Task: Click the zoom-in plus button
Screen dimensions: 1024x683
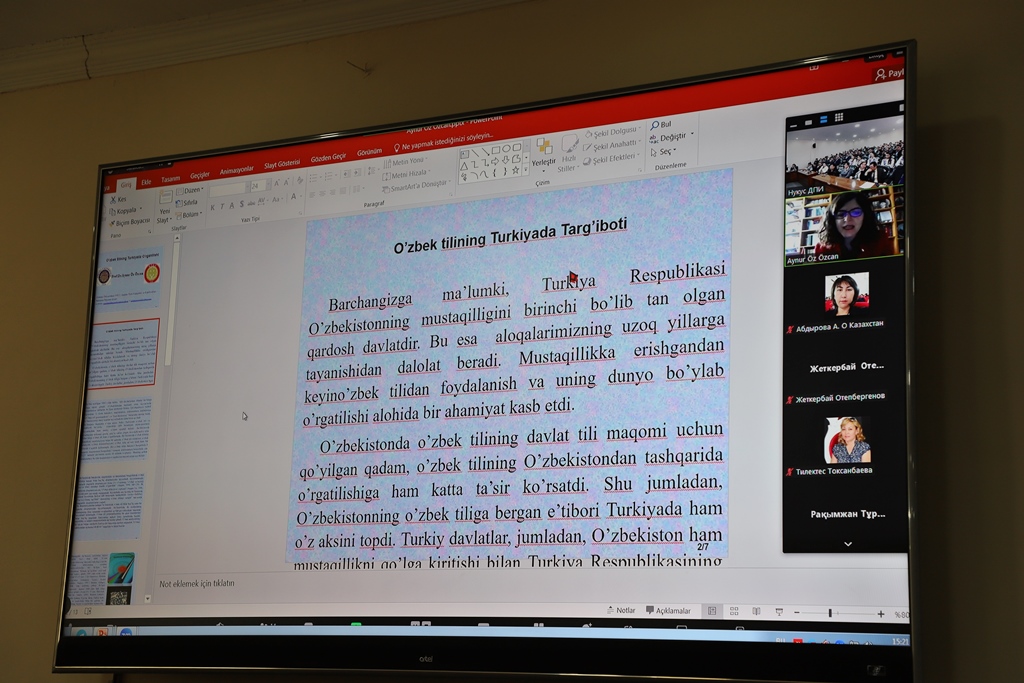Action: coord(880,614)
